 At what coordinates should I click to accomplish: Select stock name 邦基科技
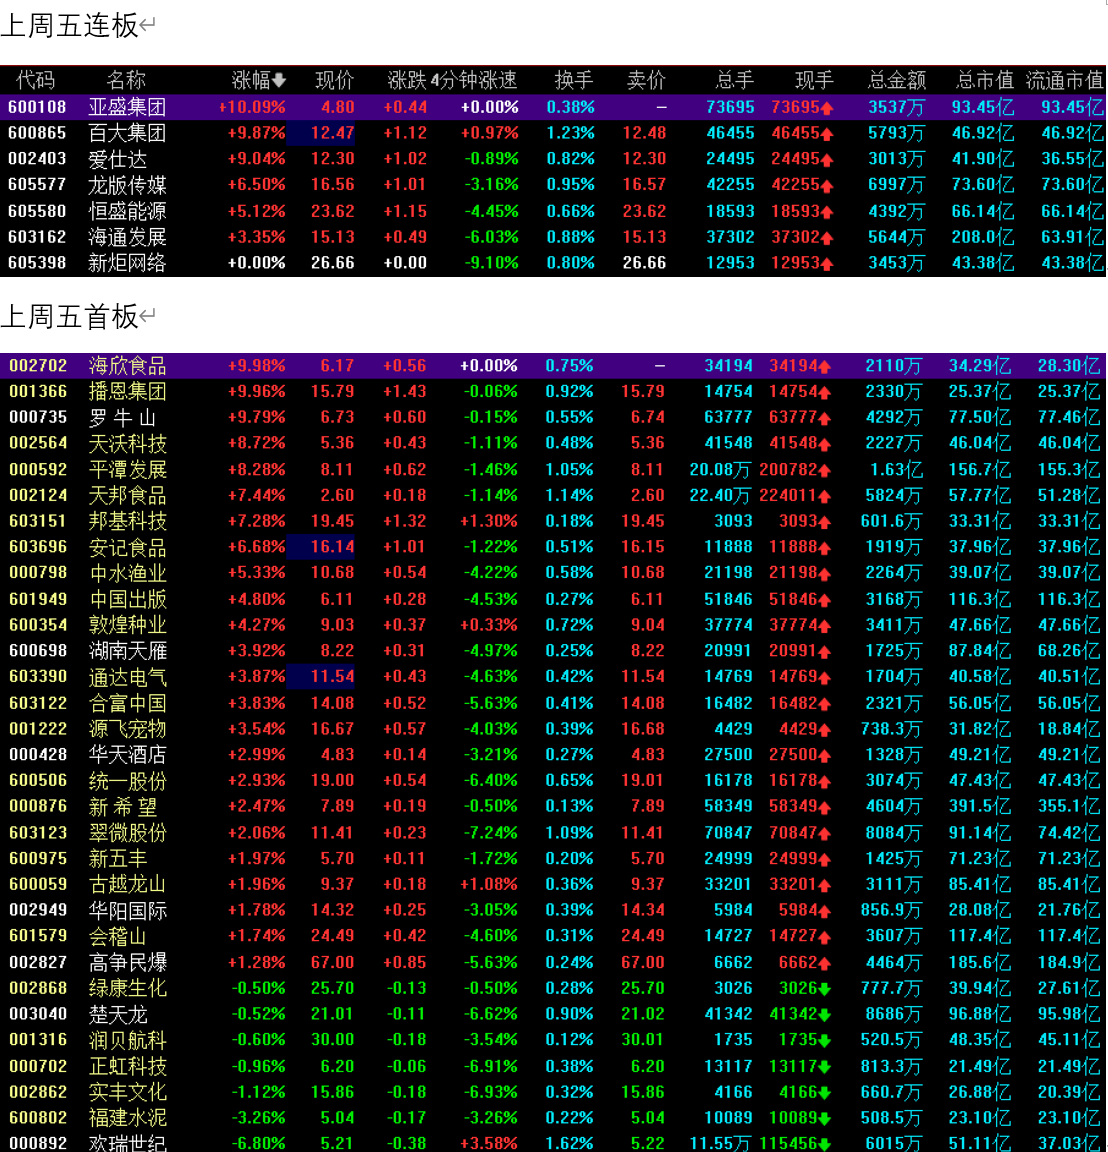coord(127,522)
